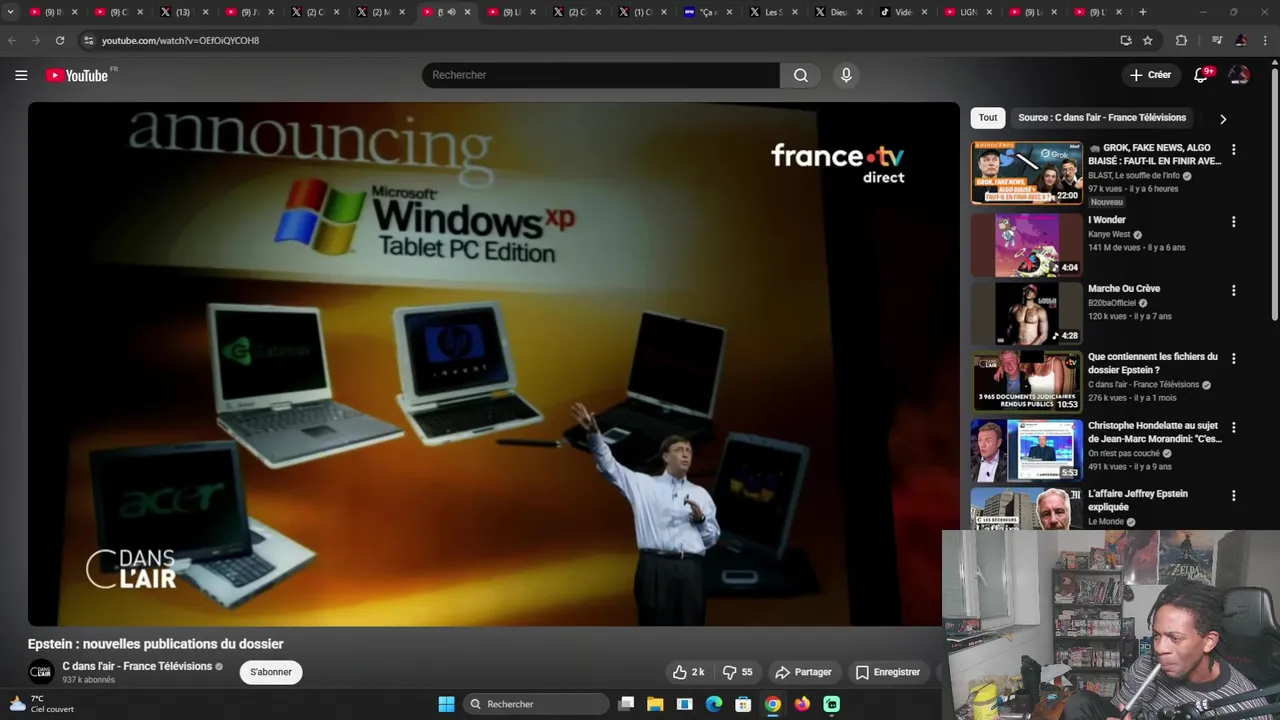Open options for L'affaire Jeffrey Epstein video
Viewport: 1280px width, 720px height.
[x=1233, y=495]
